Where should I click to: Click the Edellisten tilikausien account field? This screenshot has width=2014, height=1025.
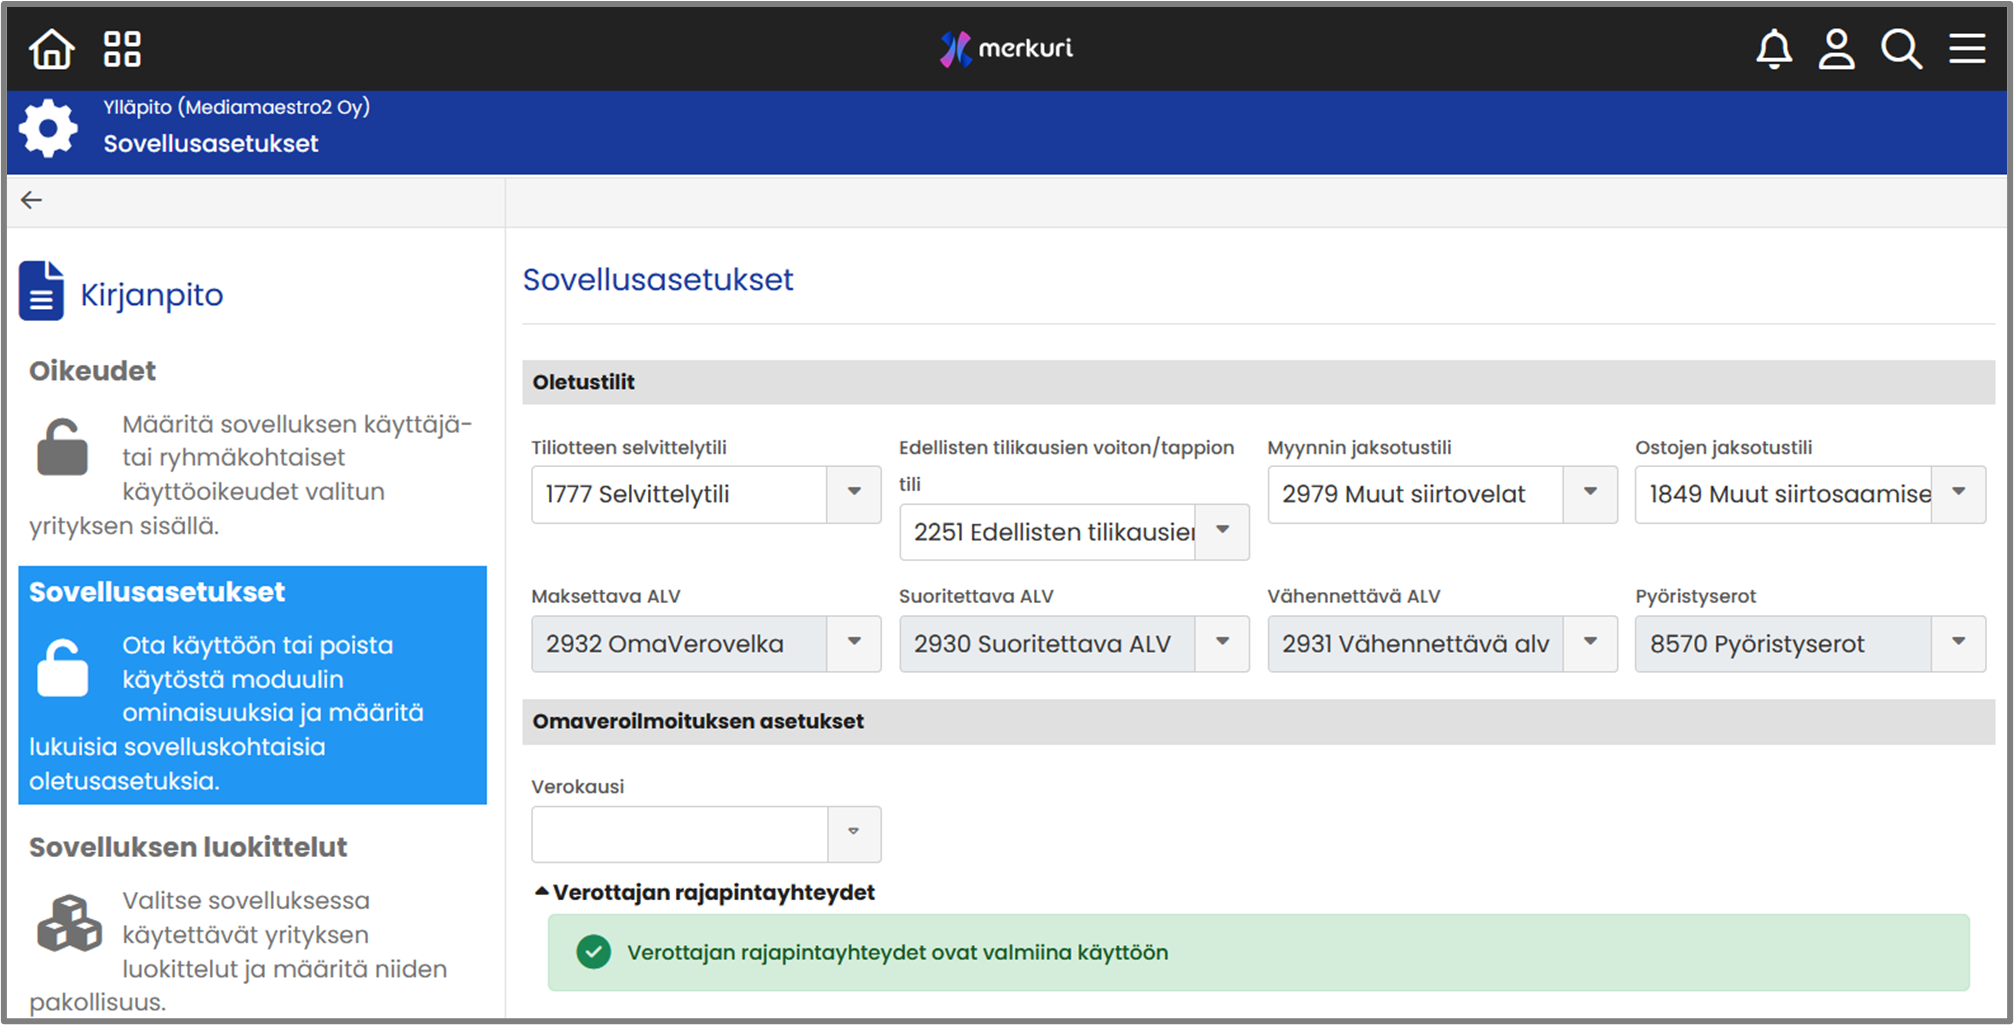tap(1052, 532)
